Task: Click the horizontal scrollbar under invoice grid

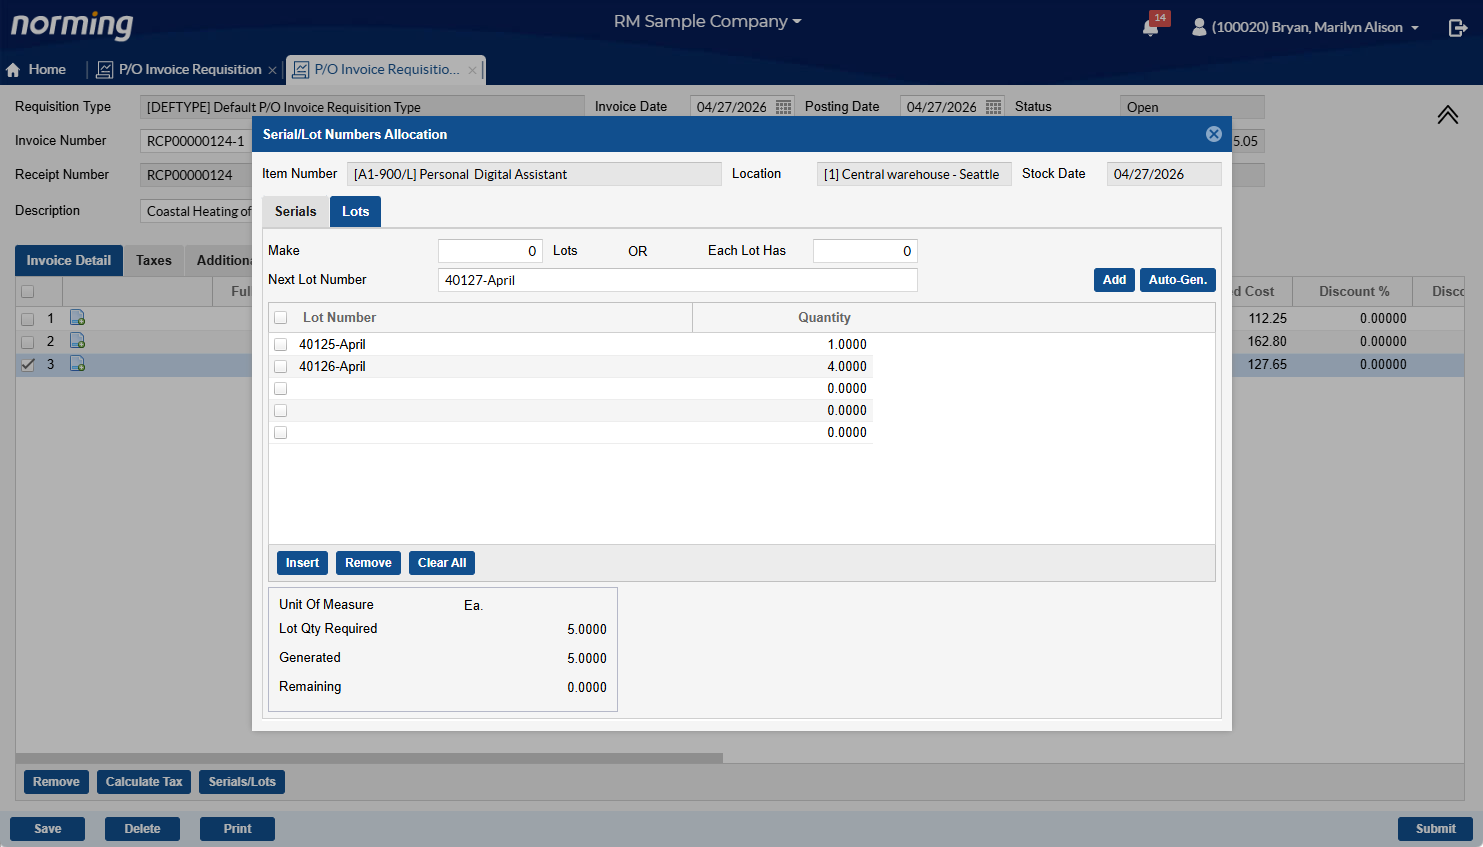Action: tap(369, 758)
